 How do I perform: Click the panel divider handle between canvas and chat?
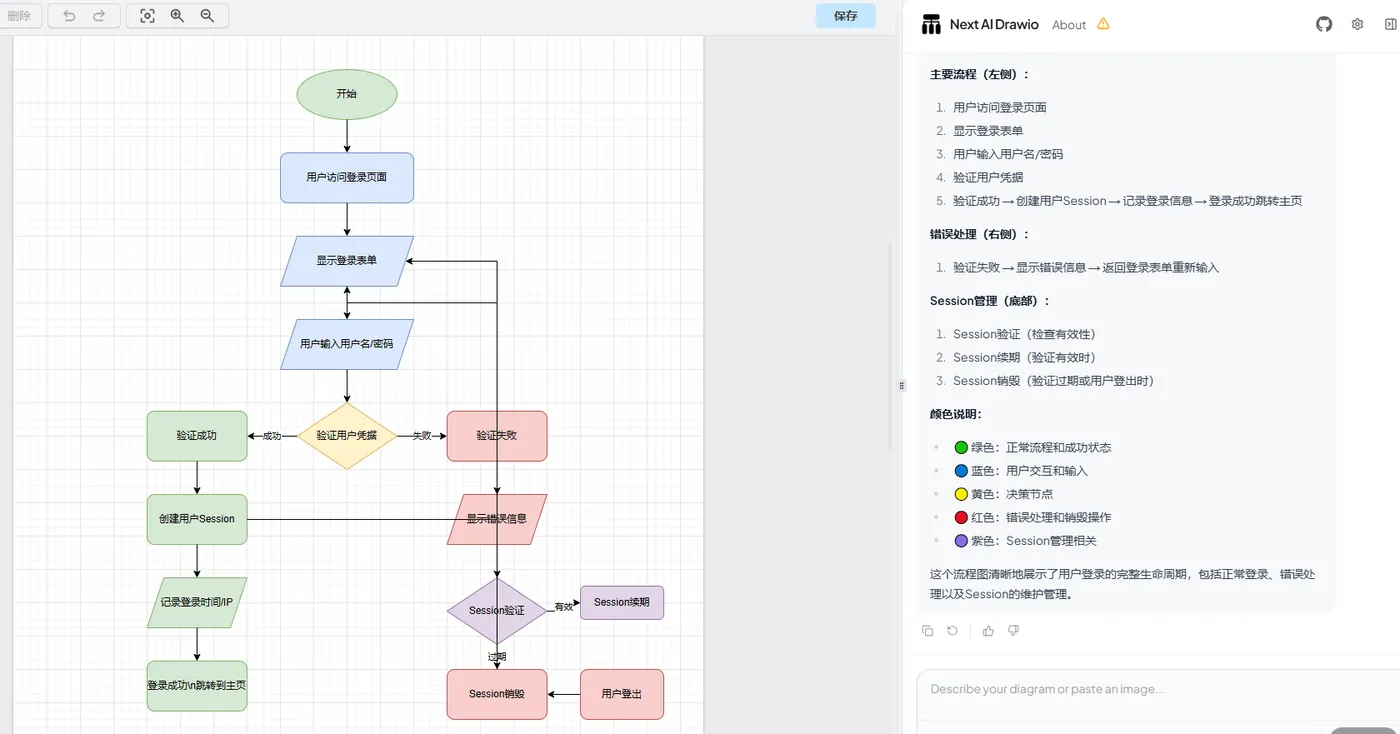pos(902,385)
